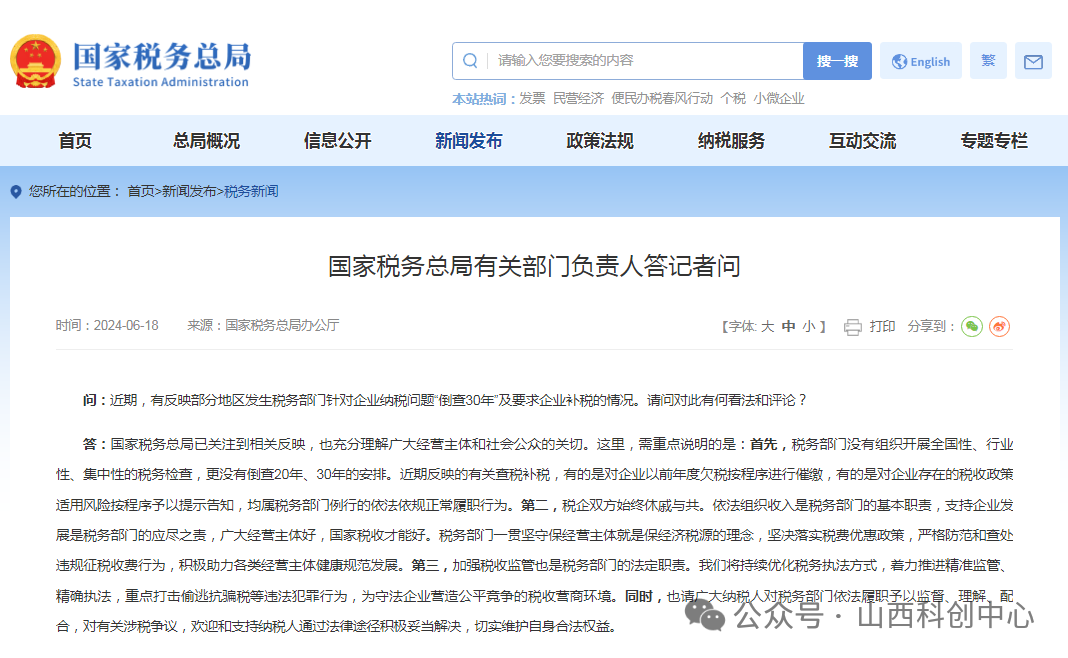Click the print 打印 icon
Screen dimensions: 1068x658
coord(852,326)
